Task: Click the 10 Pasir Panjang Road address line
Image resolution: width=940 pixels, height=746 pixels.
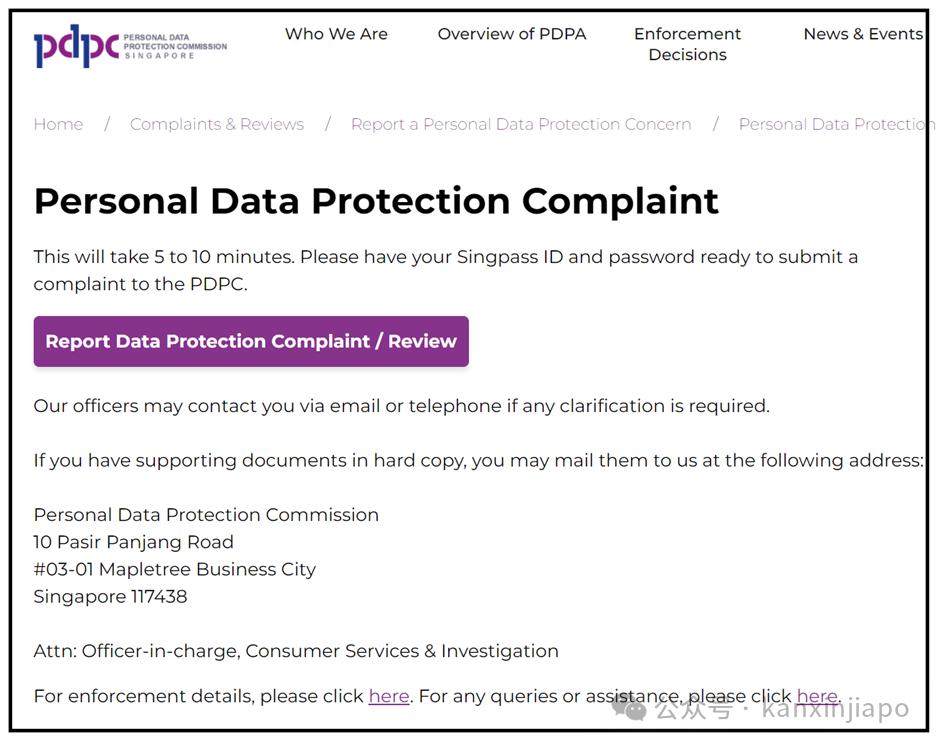Action: [x=134, y=542]
